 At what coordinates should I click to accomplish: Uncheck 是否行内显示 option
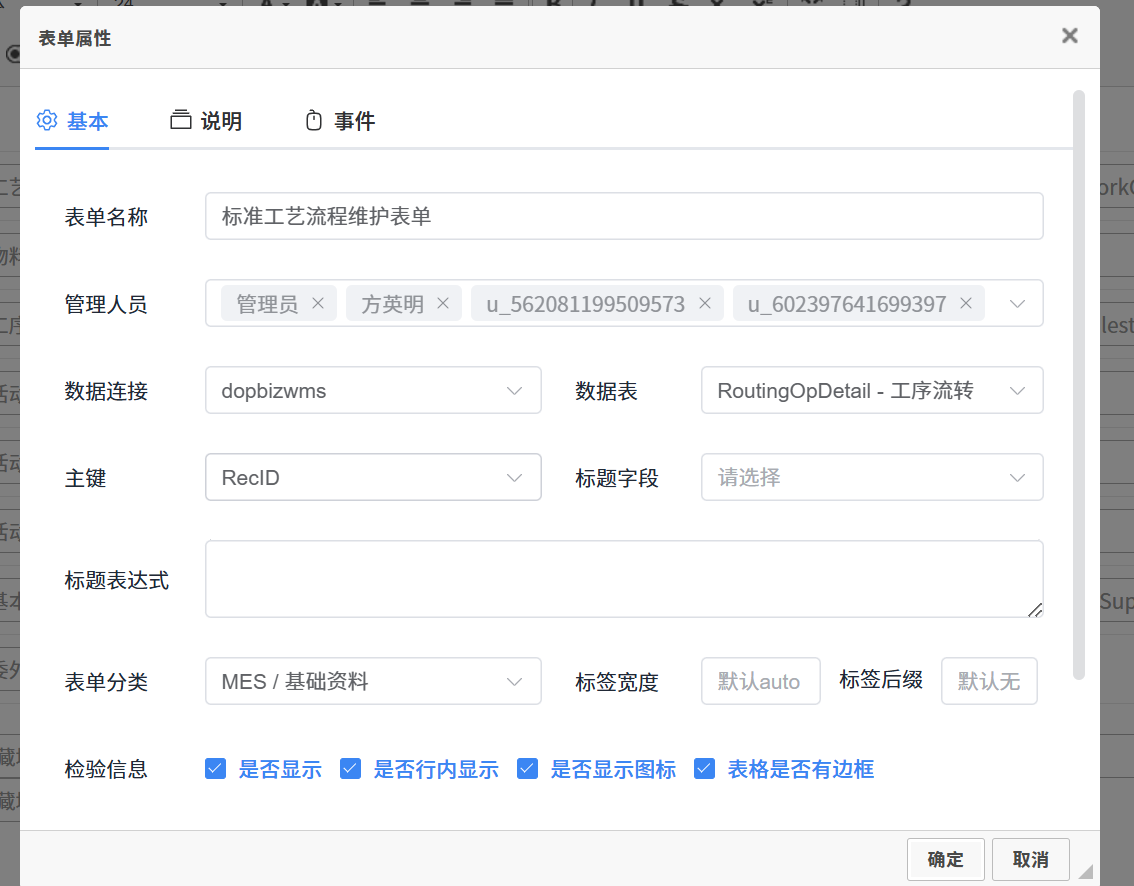pos(350,769)
